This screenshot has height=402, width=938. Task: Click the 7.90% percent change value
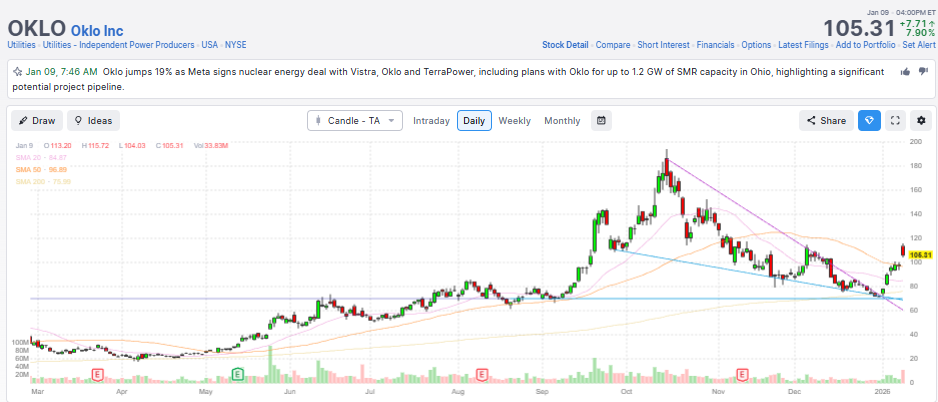[x=920, y=32]
